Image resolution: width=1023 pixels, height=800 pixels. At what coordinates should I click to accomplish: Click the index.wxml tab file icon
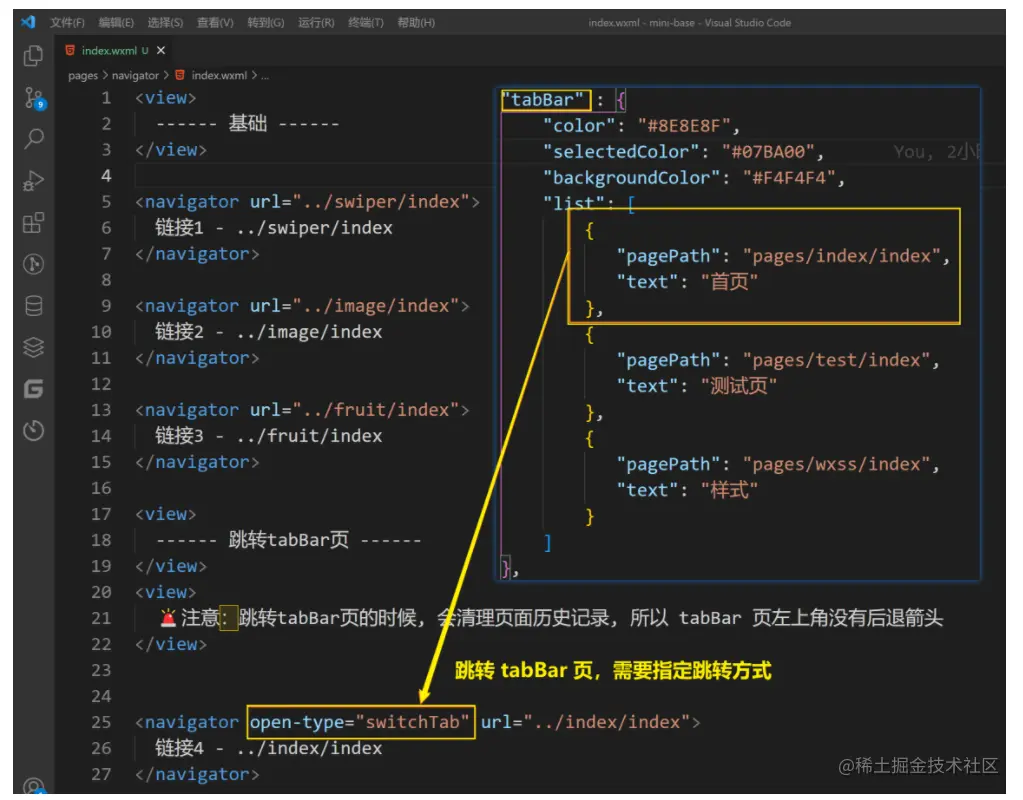(x=70, y=50)
